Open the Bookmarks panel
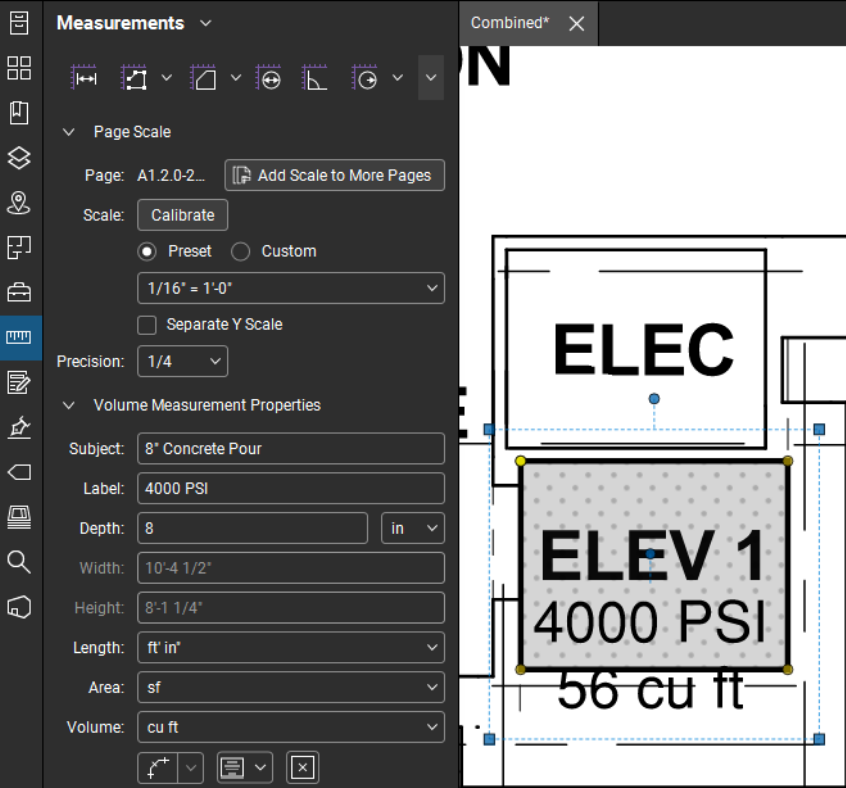Image resolution: width=846 pixels, height=788 pixels. 19,112
